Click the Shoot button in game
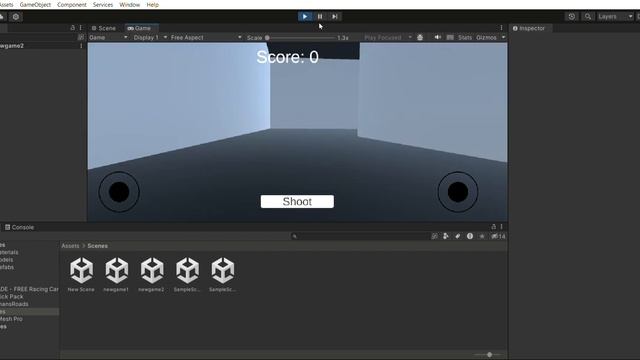This screenshot has width=640, height=360. click(x=297, y=201)
